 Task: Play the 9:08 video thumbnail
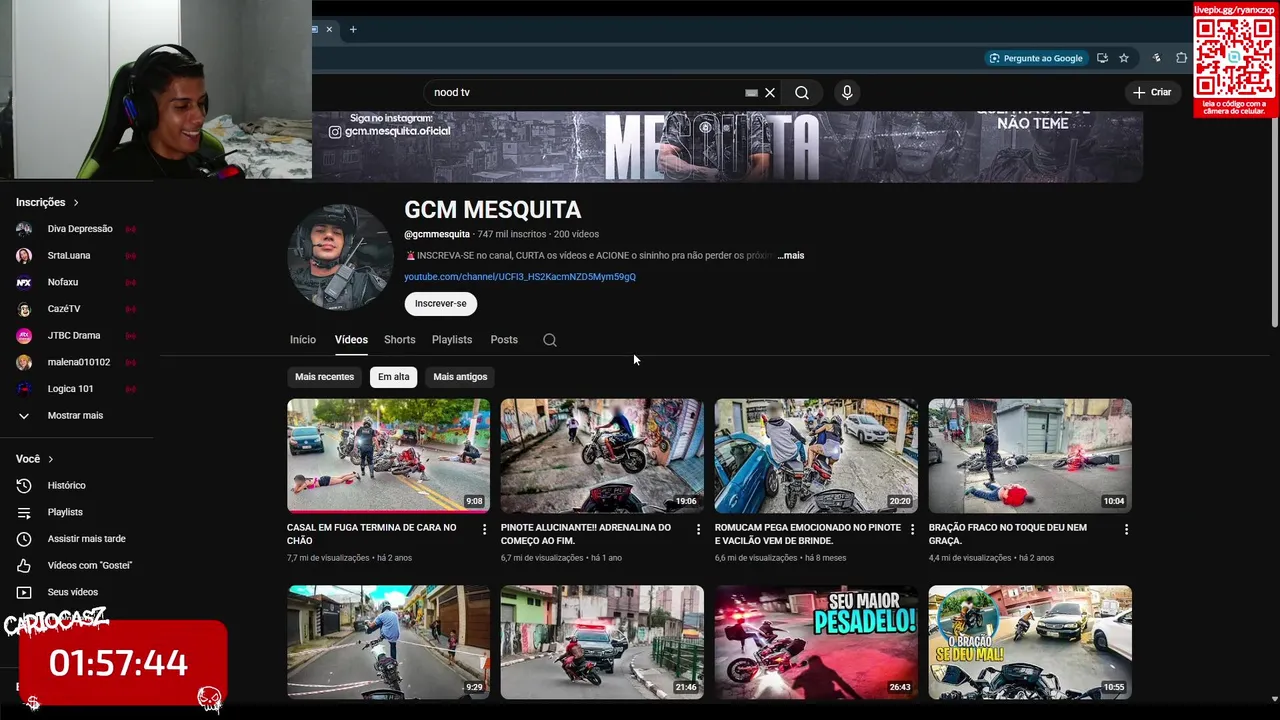[x=388, y=456]
